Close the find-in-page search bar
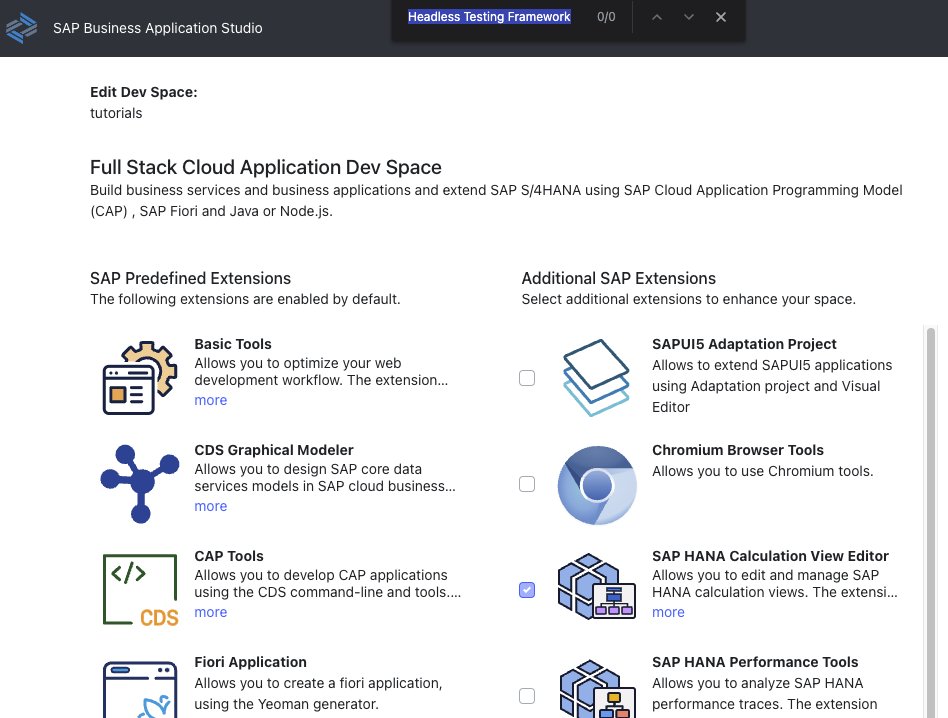The height and width of the screenshot is (718, 948). [x=721, y=17]
